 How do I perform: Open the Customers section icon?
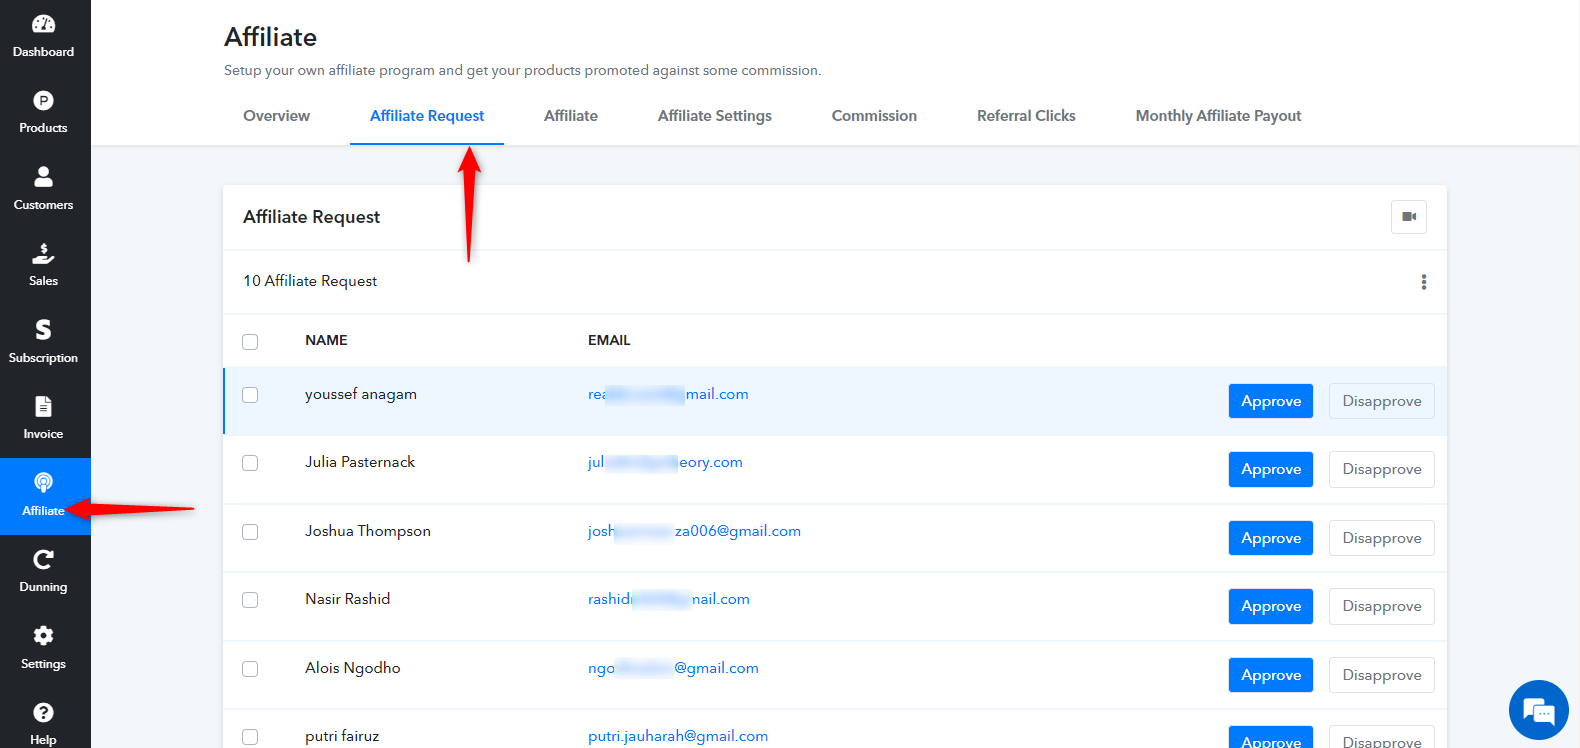(x=43, y=177)
